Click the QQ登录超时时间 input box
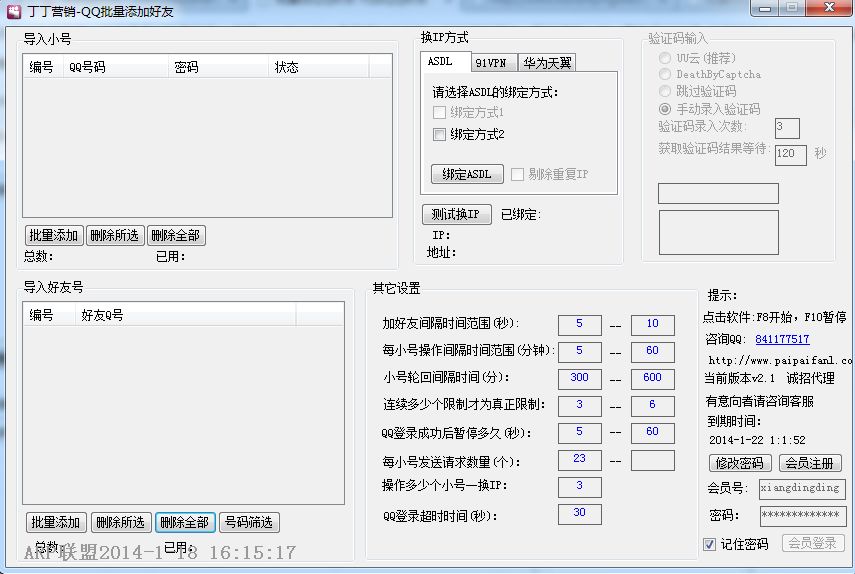 tap(580, 514)
